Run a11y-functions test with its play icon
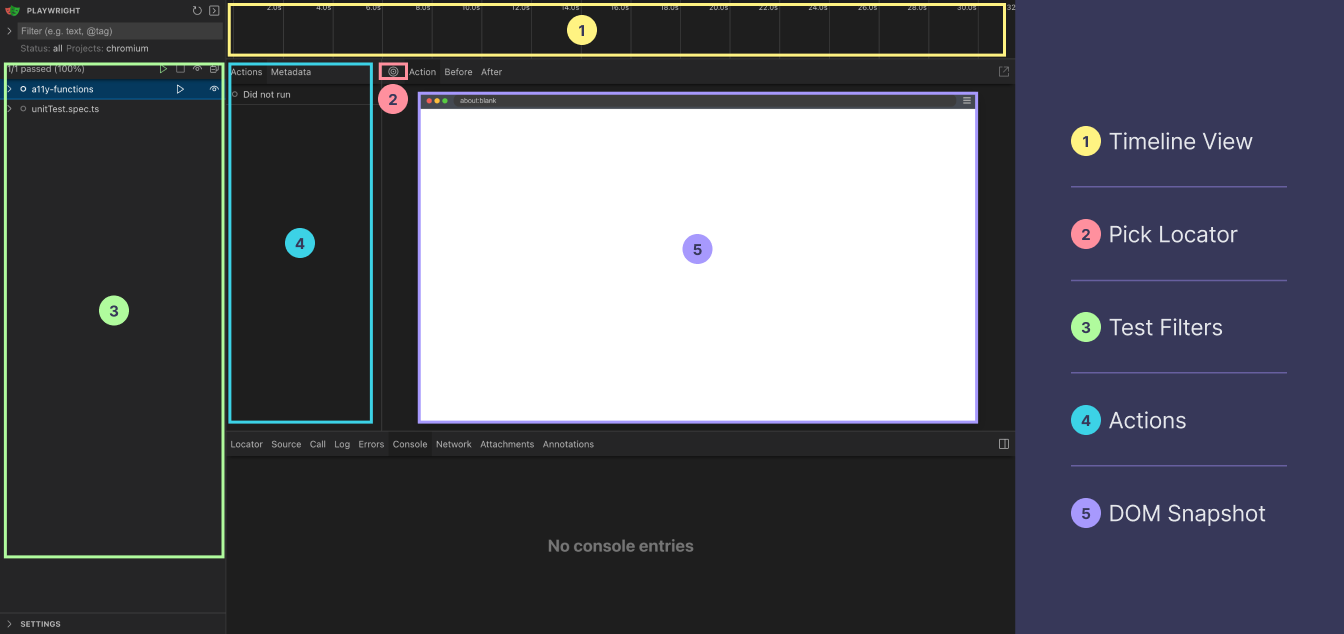 coord(181,89)
